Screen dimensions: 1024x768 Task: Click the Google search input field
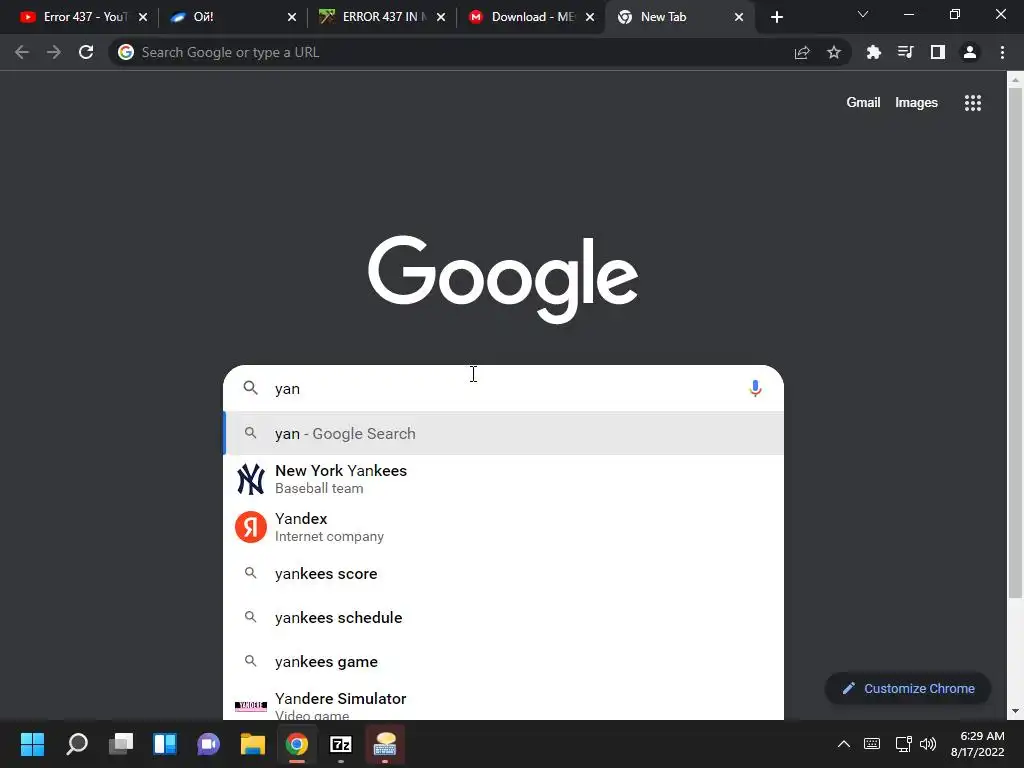point(503,389)
